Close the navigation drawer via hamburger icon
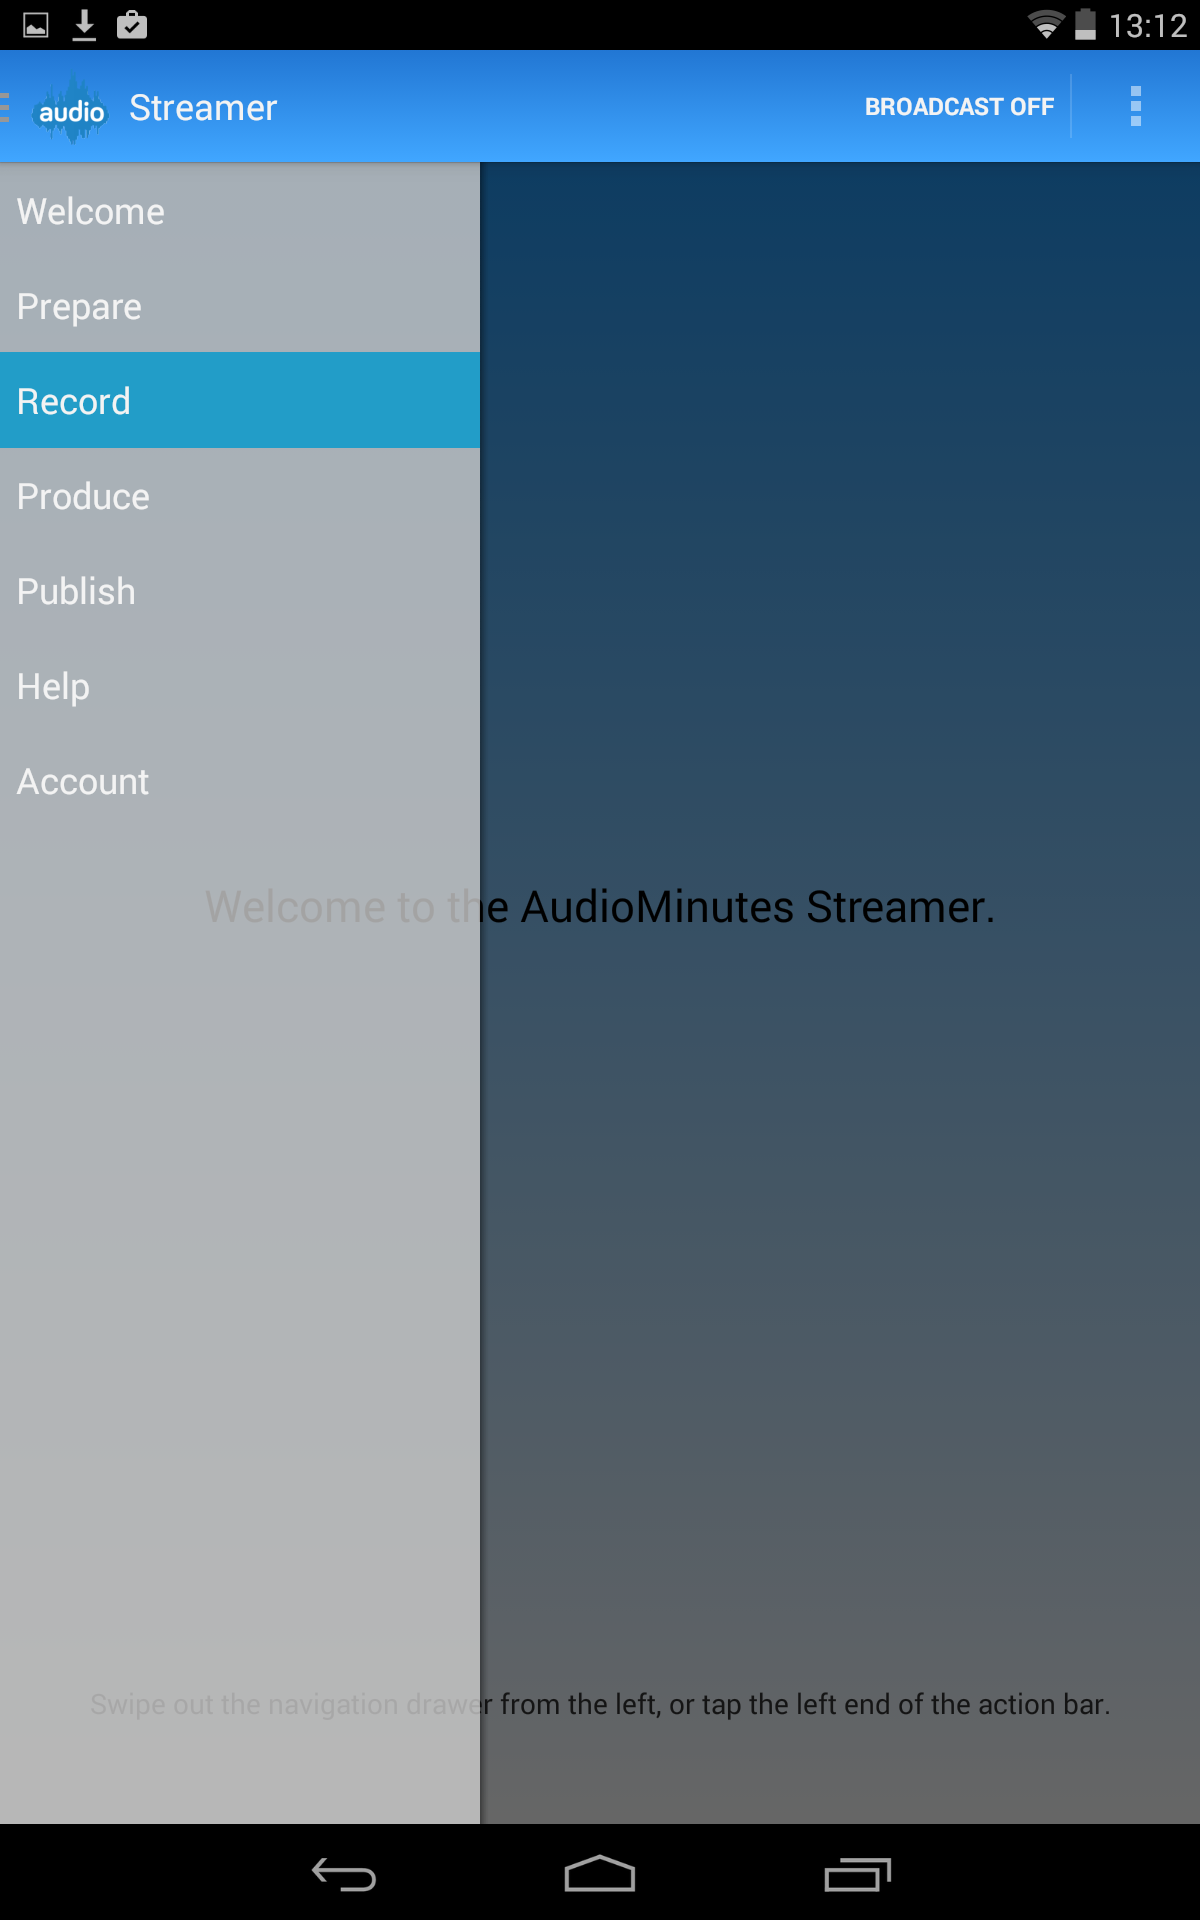 5,106
